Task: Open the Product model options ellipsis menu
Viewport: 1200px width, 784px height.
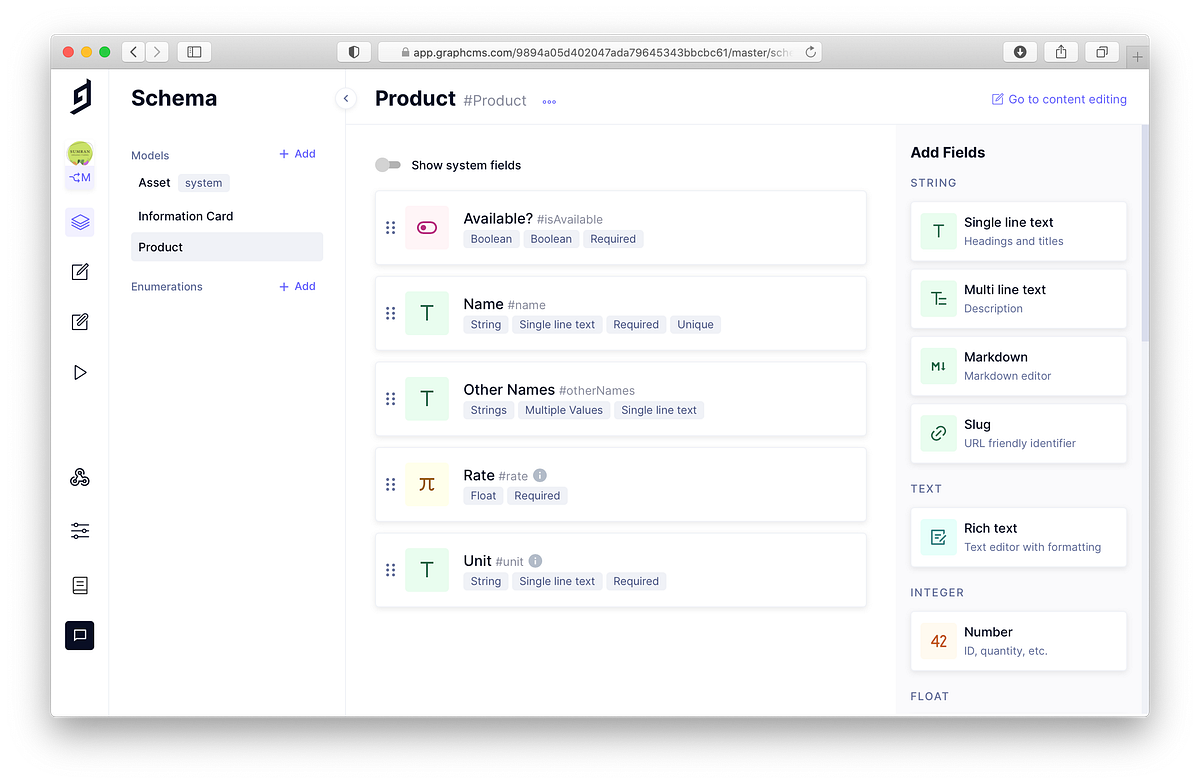Action: click(x=548, y=101)
